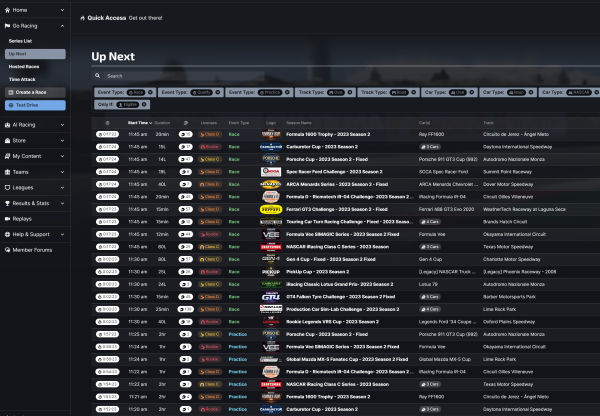Click the Porsche logo in the Porsche Cup race row

tap(271, 159)
